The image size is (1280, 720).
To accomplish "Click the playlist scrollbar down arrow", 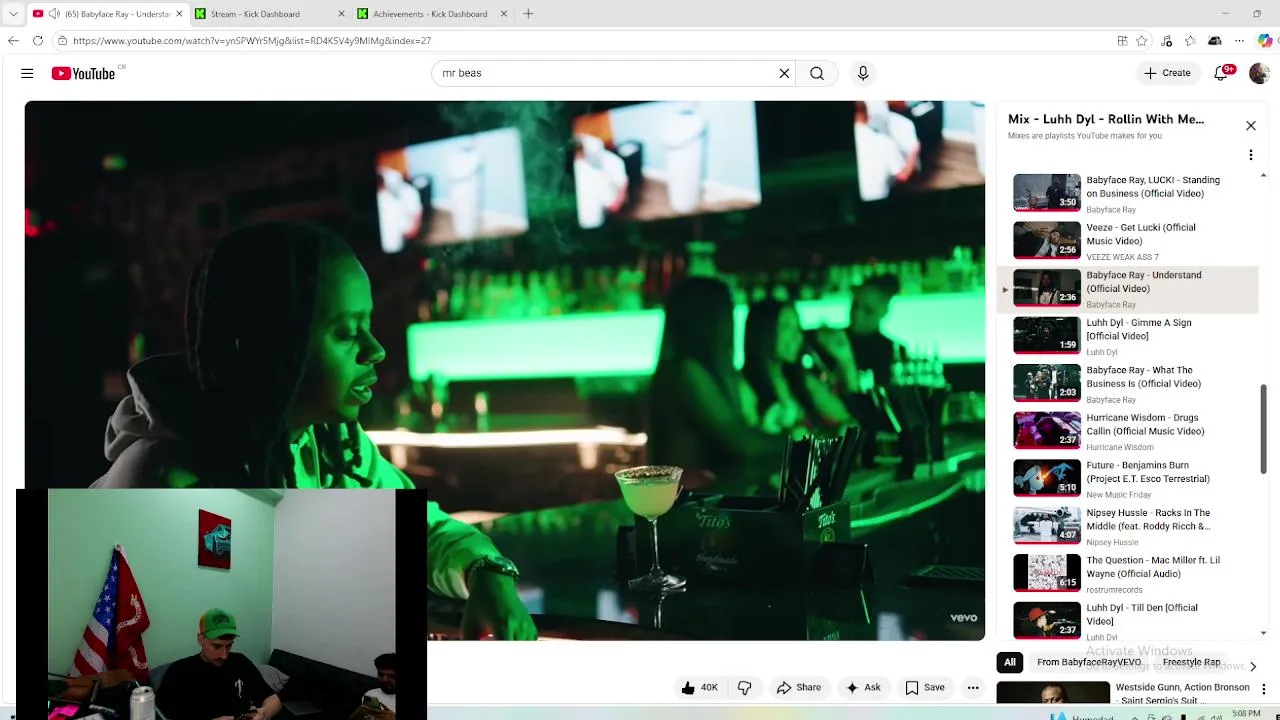I will [x=1264, y=633].
